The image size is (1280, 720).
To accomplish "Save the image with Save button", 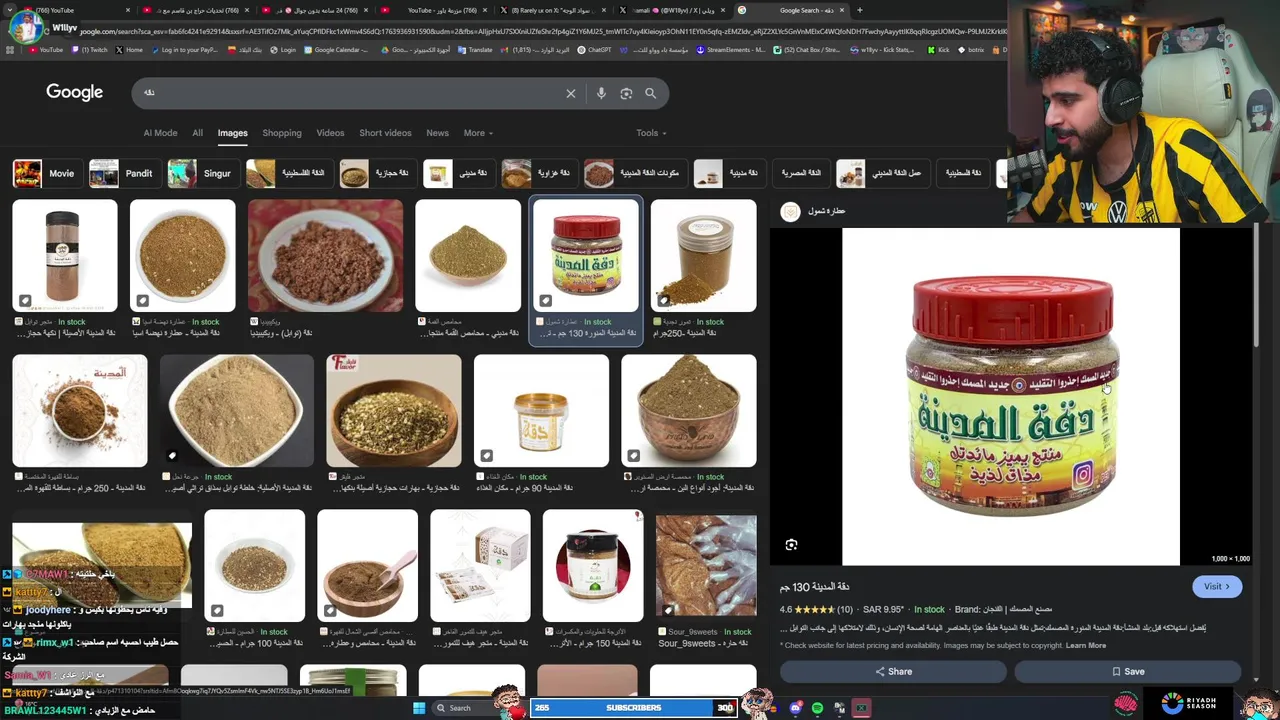I will 1128,672.
